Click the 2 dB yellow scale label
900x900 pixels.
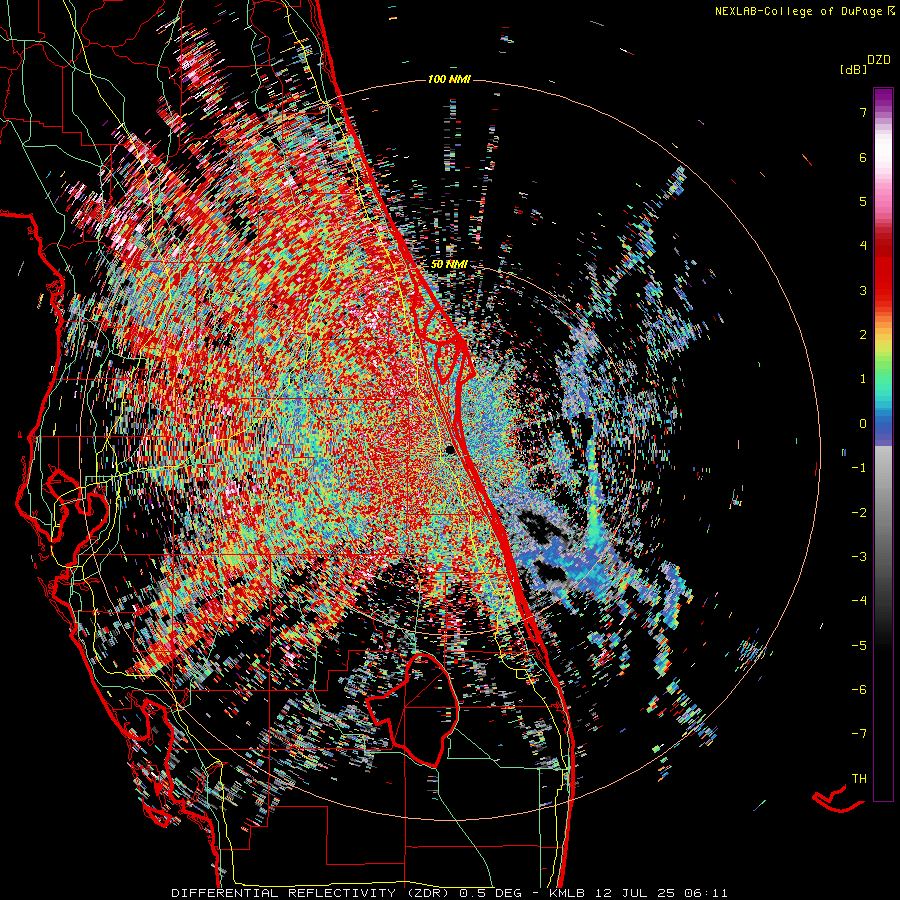click(x=863, y=335)
